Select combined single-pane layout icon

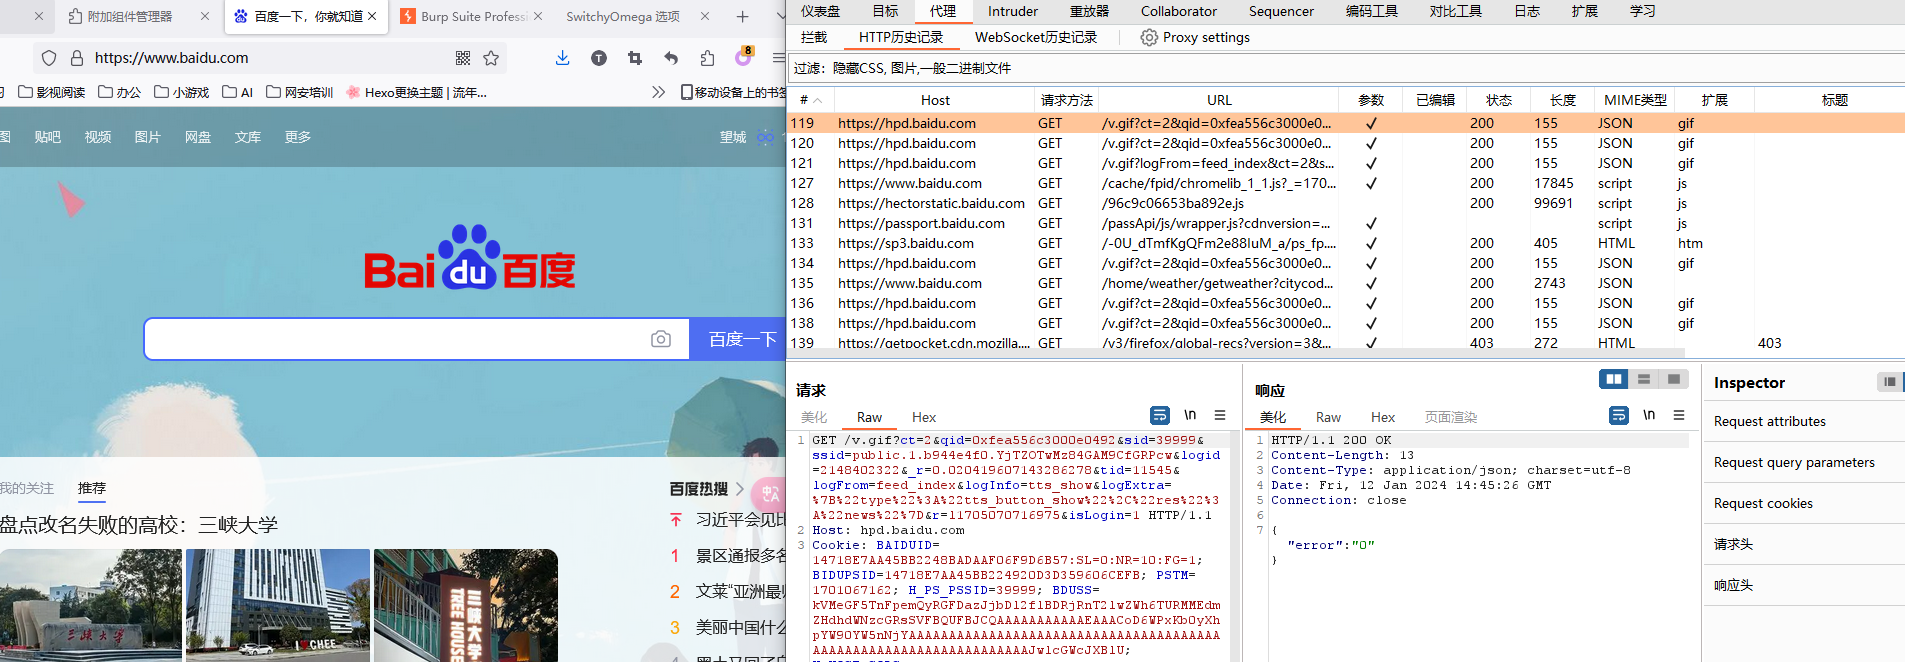coord(1673,379)
